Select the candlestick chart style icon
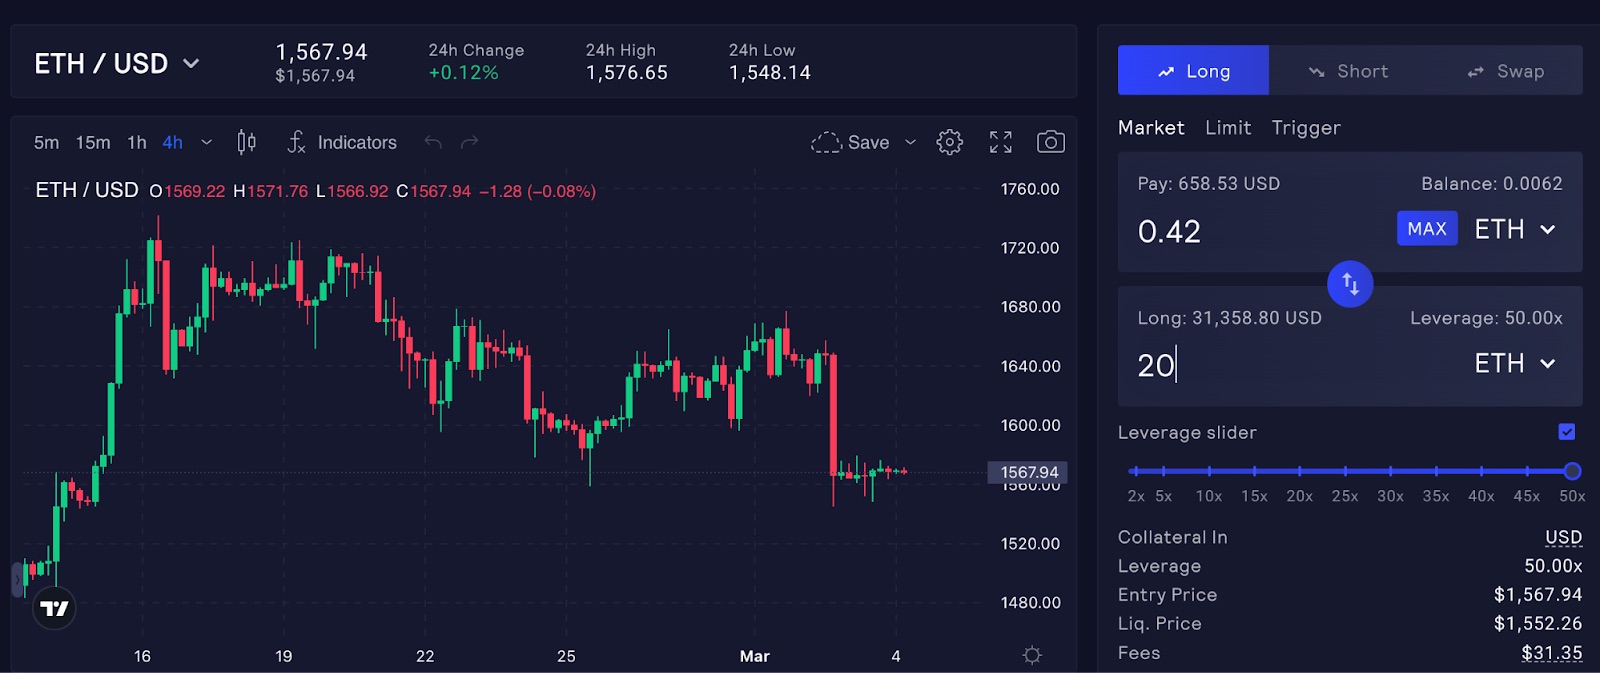The height and width of the screenshot is (673, 1600). pos(247,142)
